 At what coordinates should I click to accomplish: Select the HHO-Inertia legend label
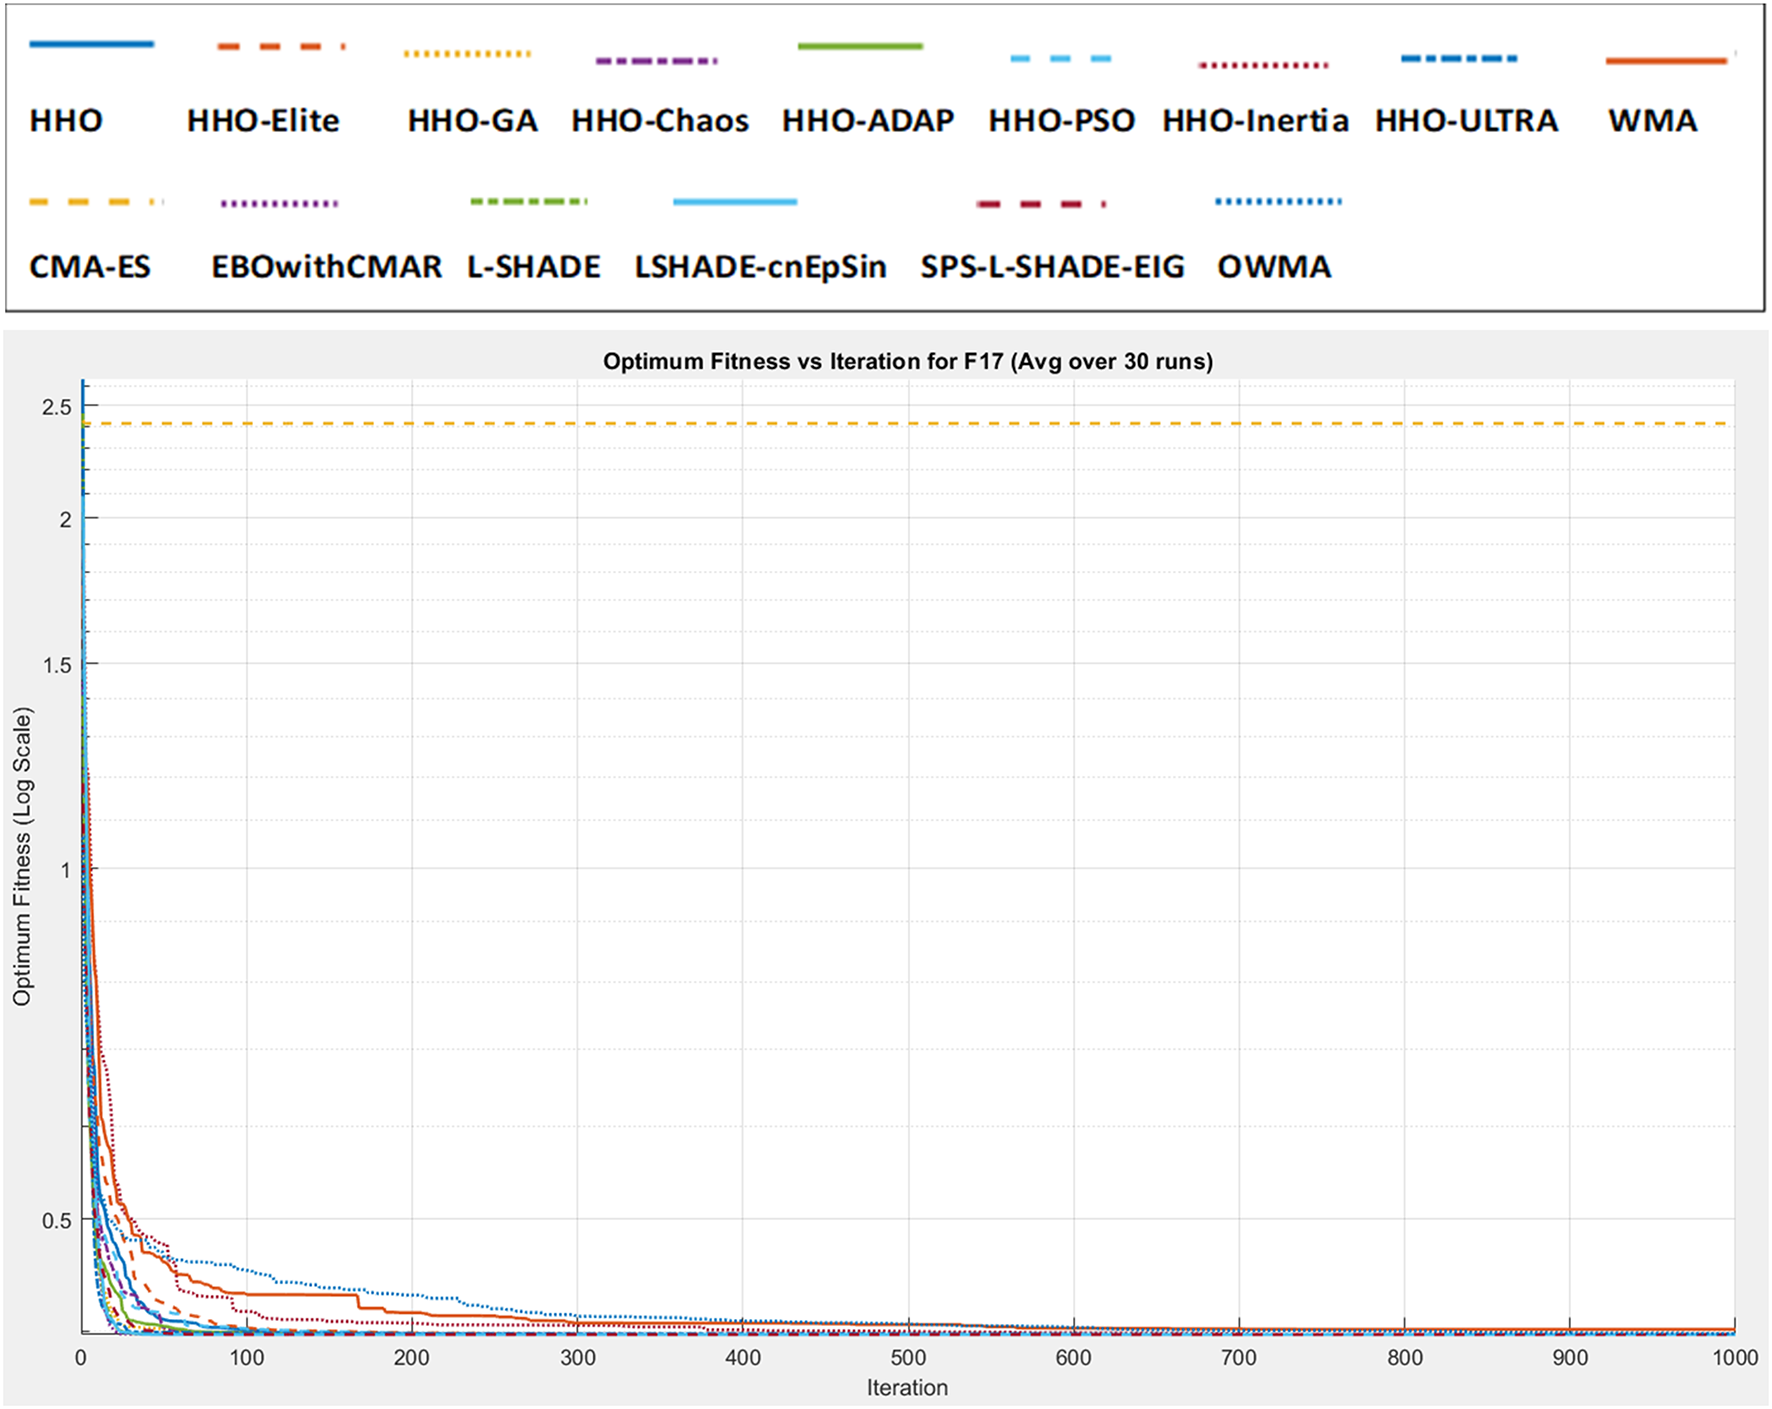[x=1255, y=121]
